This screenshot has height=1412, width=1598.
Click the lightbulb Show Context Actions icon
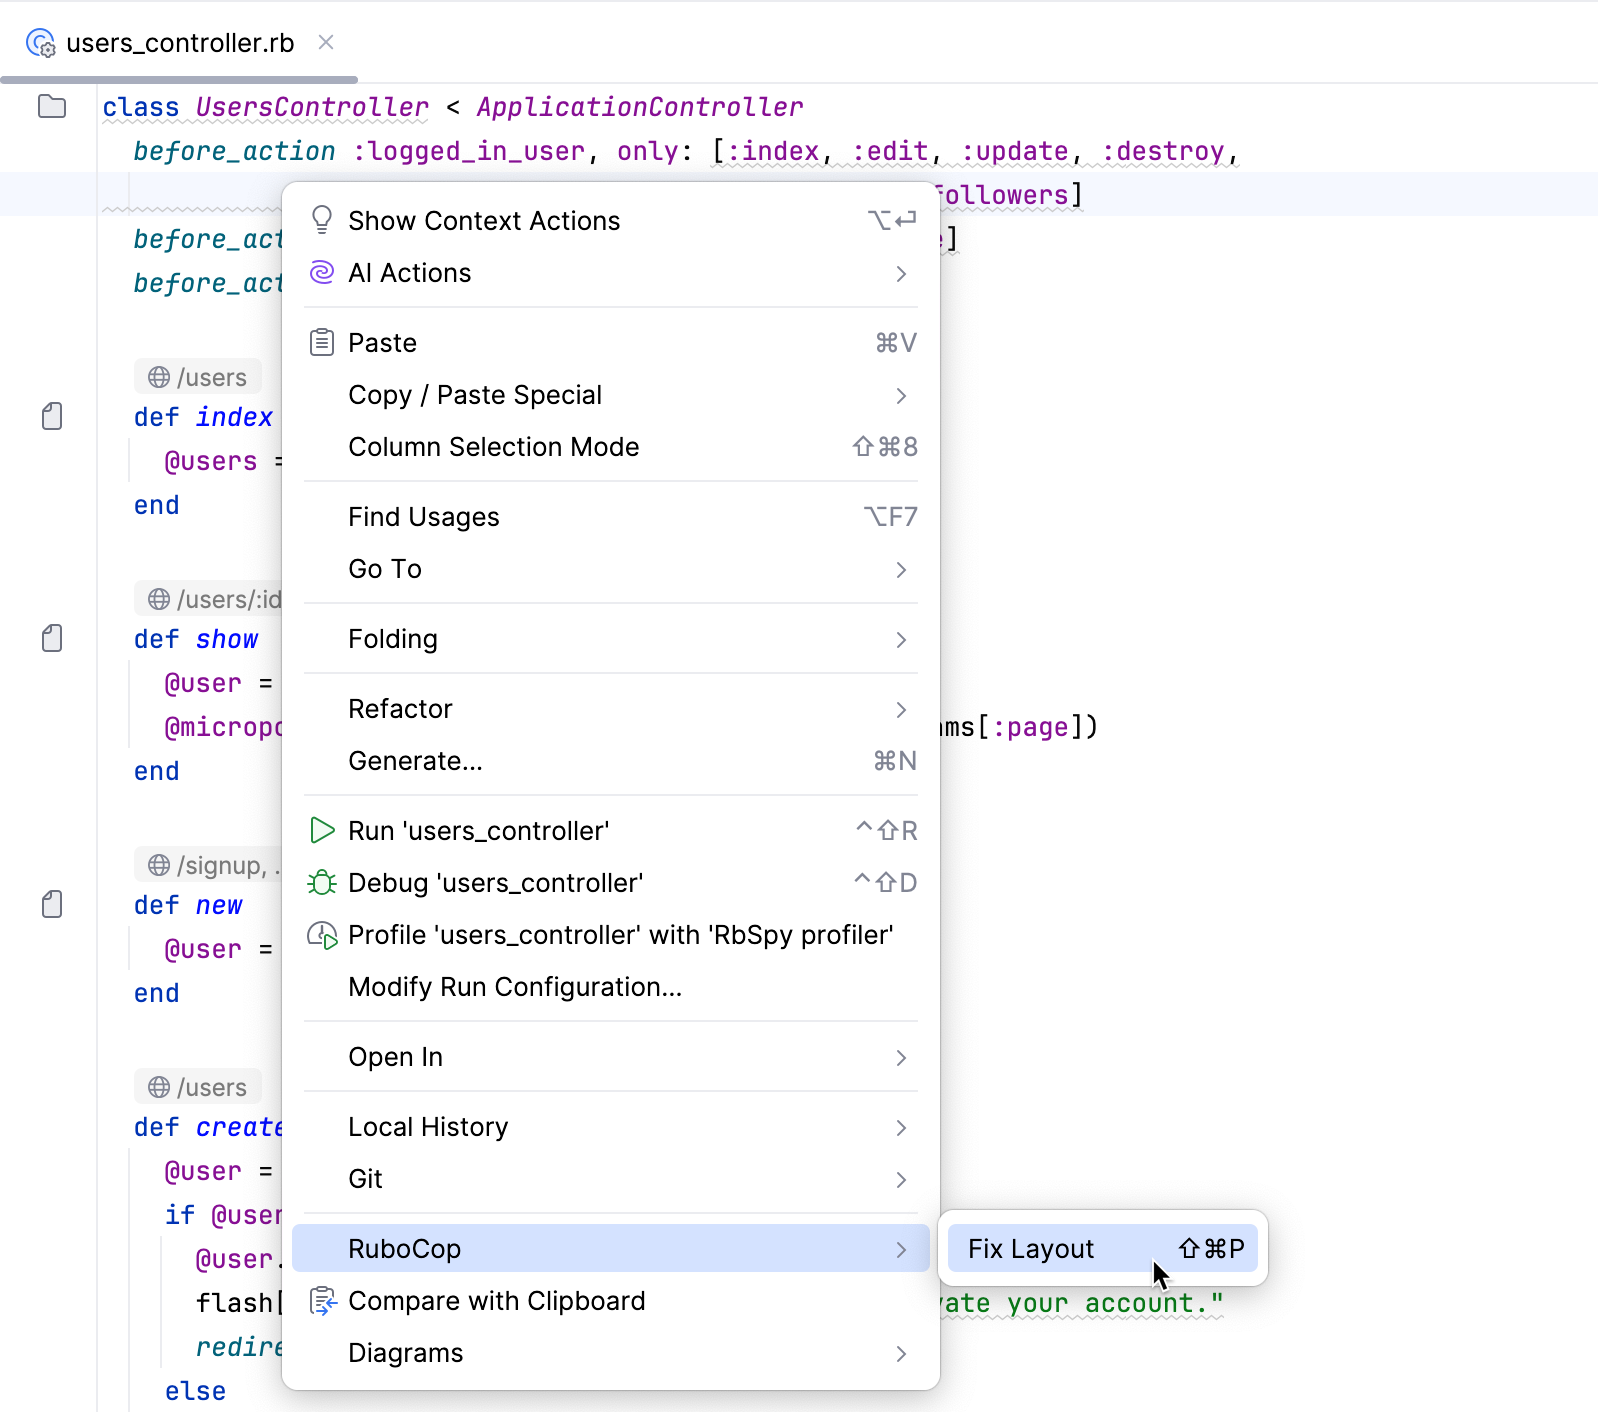tap(321, 220)
